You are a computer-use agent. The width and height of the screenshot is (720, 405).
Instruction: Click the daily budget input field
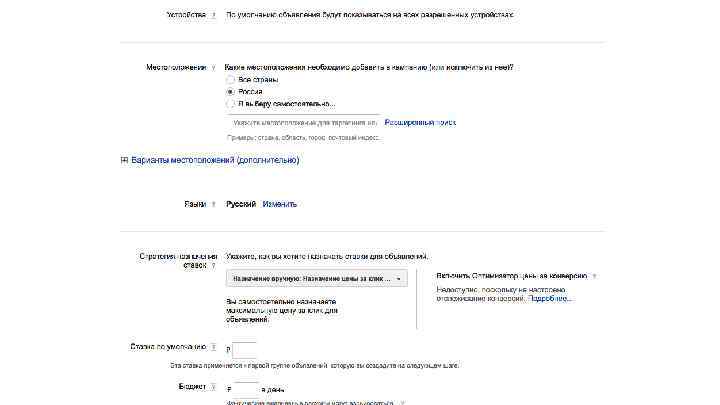tap(246, 389)
